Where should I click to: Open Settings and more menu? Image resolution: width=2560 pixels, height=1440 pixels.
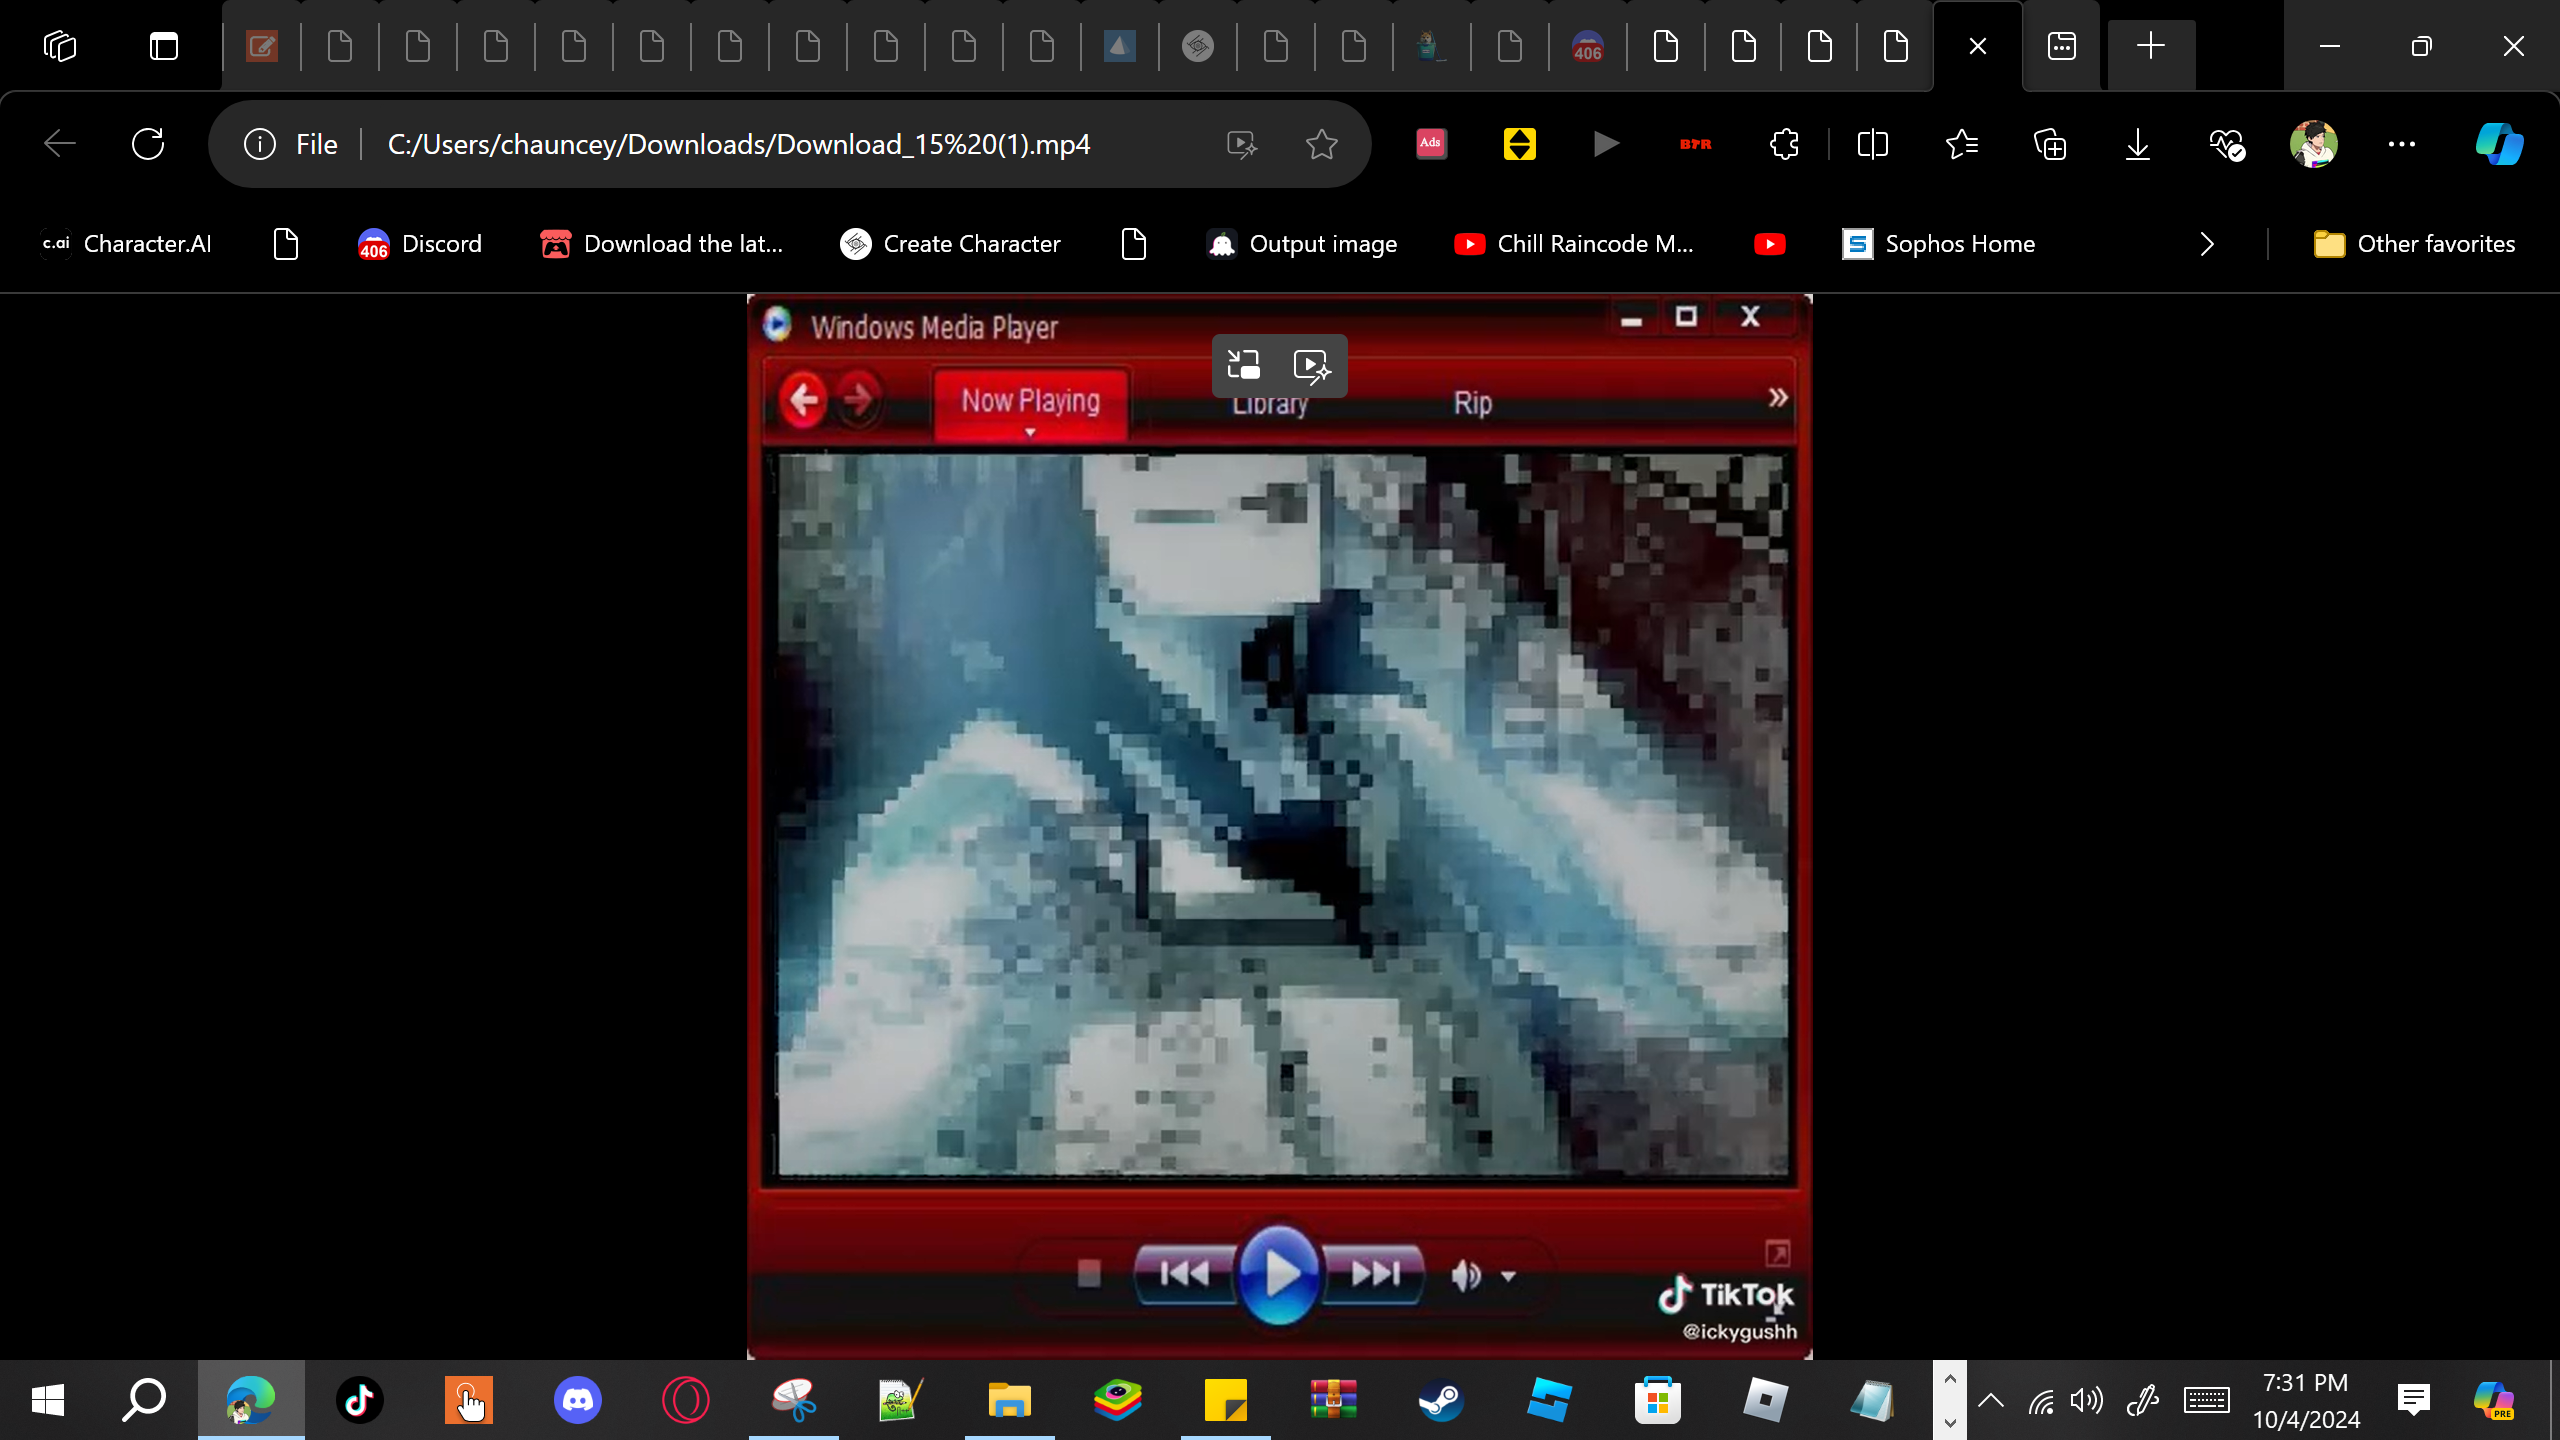tap(2402, 144)
